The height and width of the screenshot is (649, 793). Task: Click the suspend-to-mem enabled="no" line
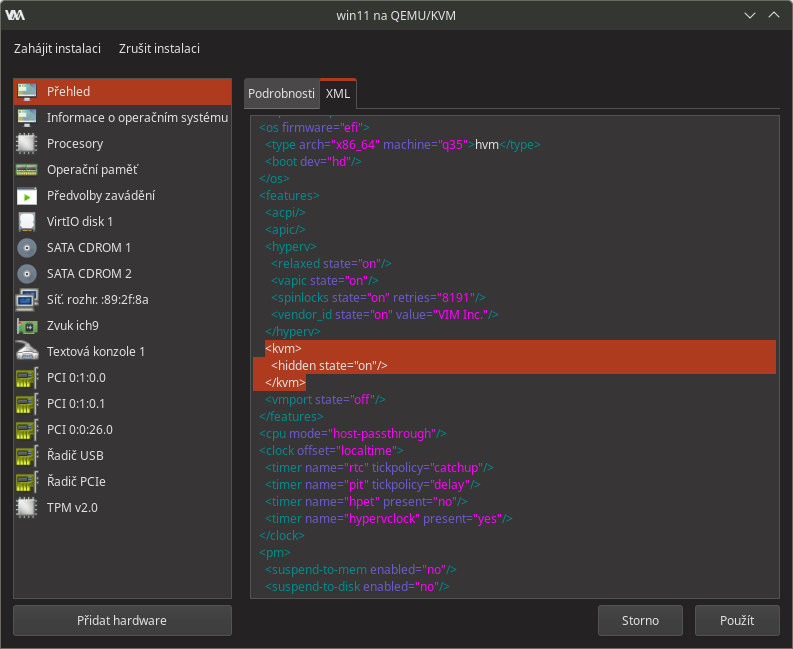coord(361,570)
